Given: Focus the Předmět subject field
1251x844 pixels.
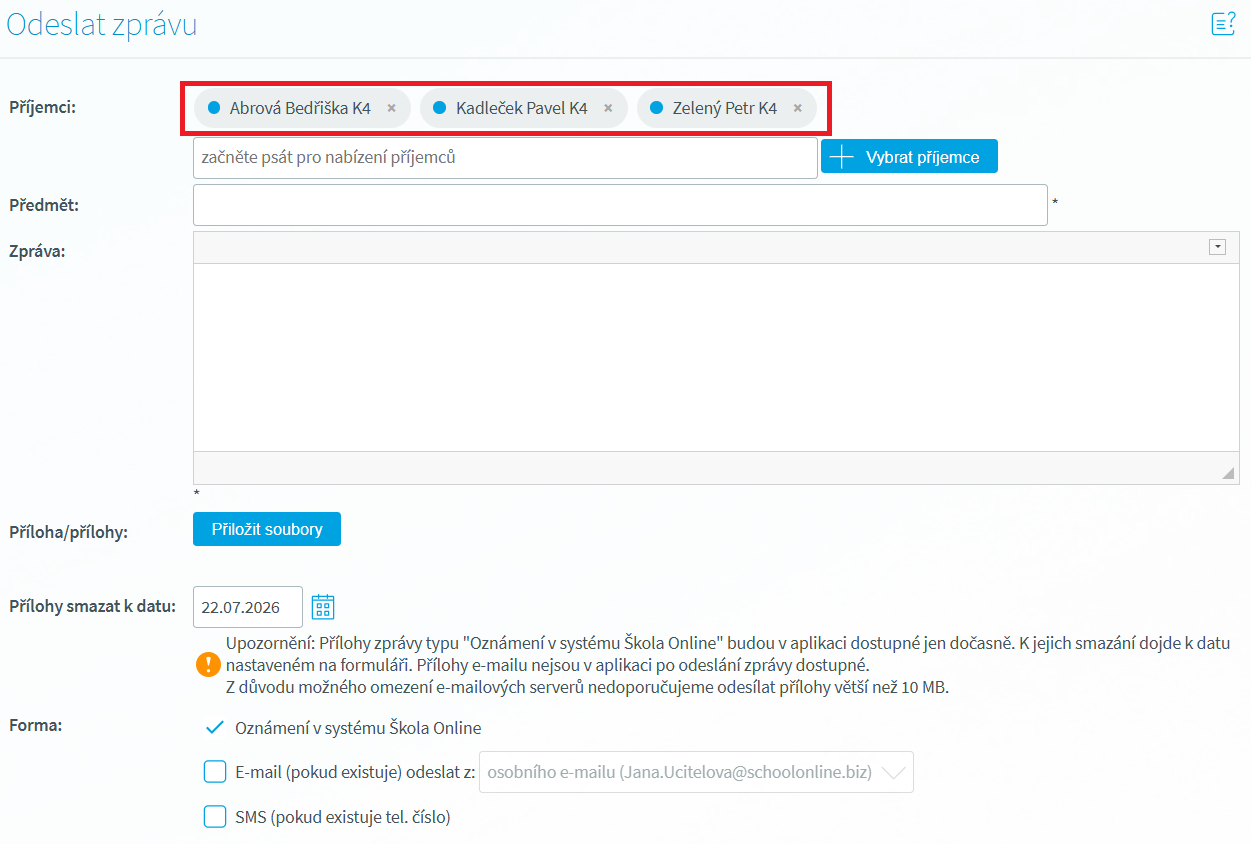Looking at the screenshot, I should click(x=620, y=205).
